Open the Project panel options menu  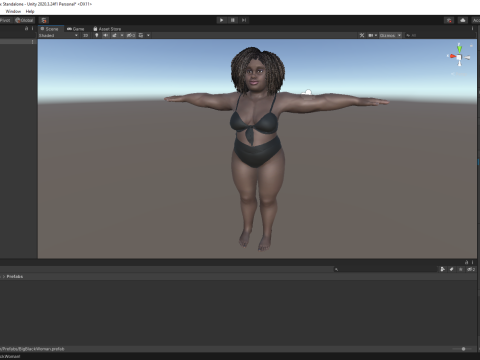point(472,262)
